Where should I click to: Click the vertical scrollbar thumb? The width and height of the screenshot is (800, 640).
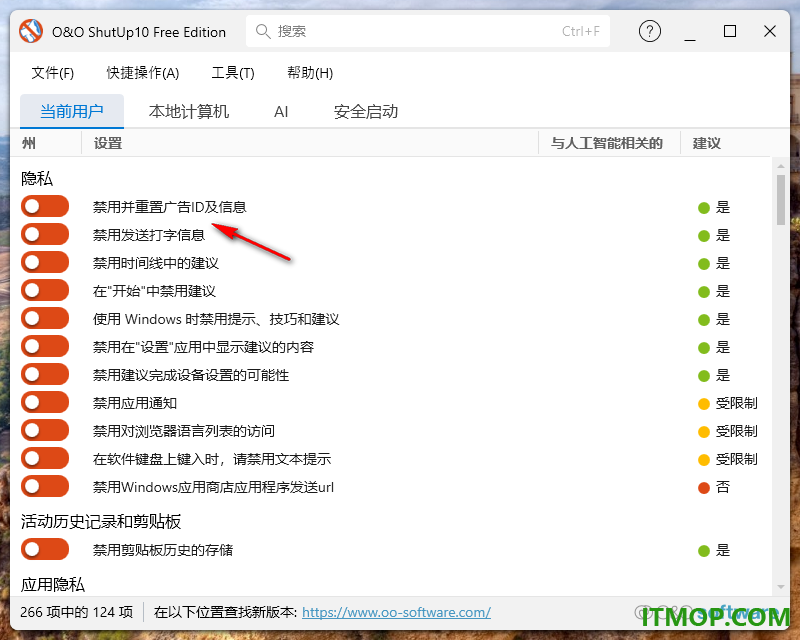coord(781,200)
